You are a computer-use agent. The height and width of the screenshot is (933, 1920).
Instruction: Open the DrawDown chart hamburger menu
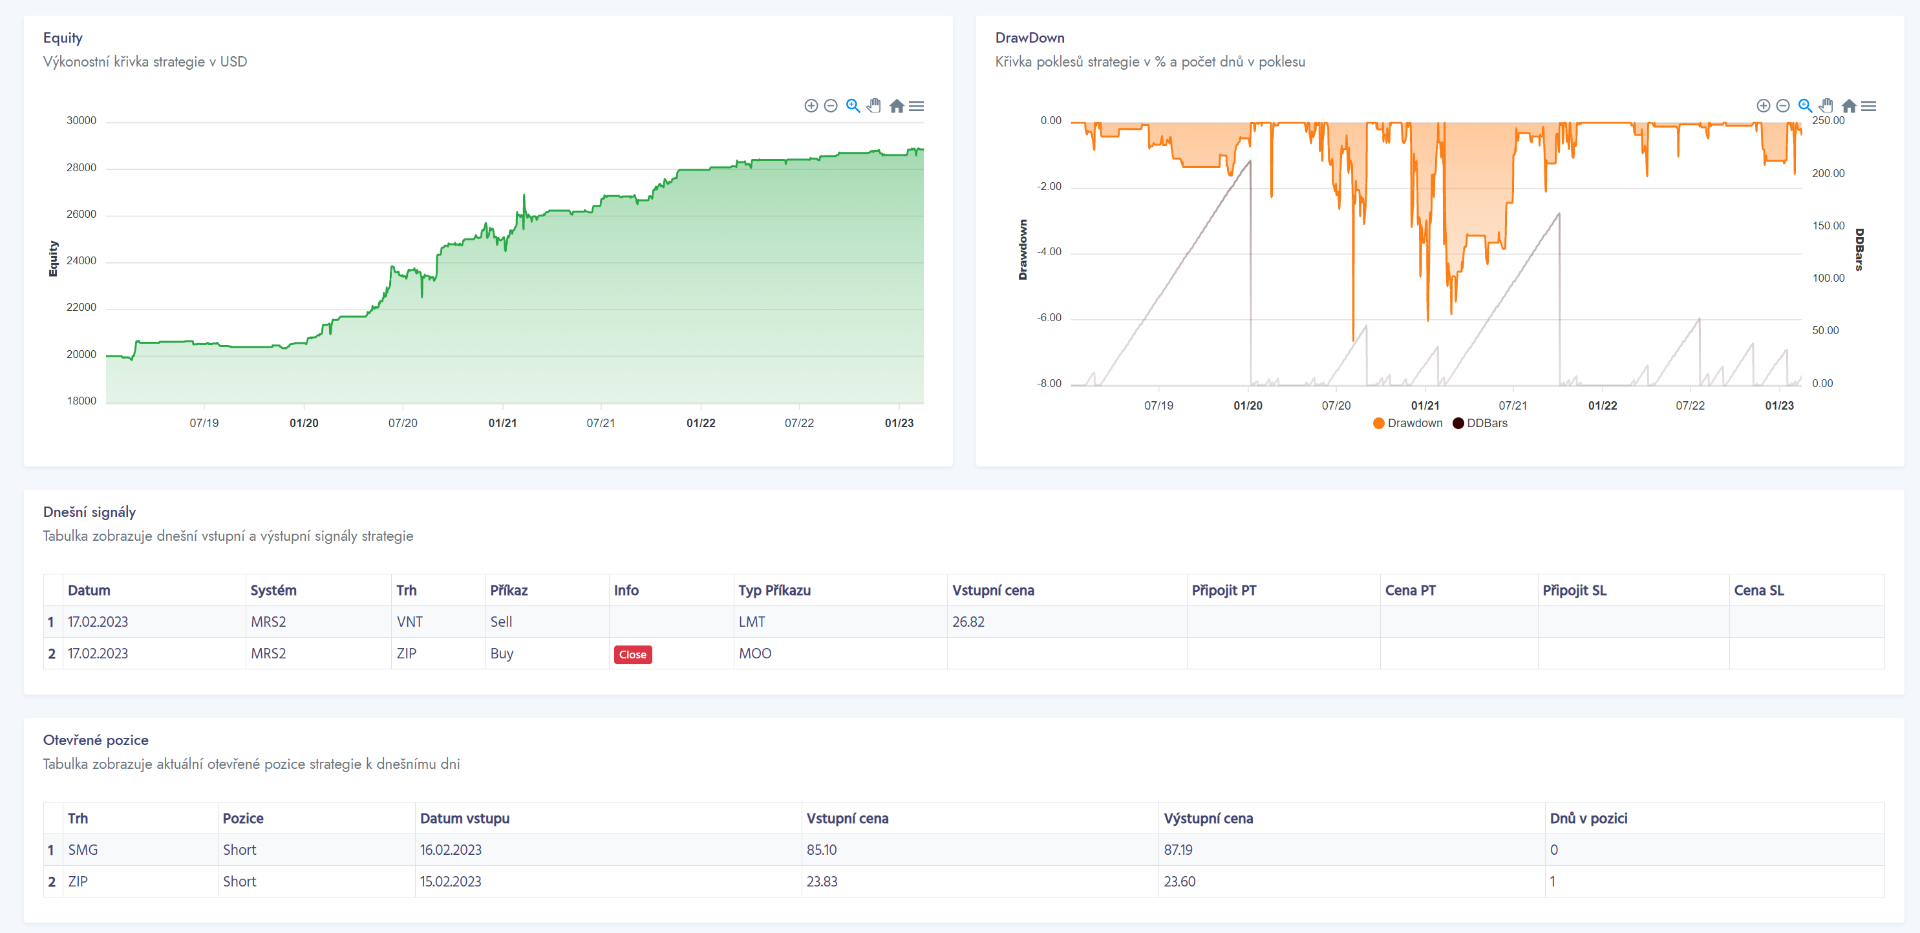click(1869, 106)
